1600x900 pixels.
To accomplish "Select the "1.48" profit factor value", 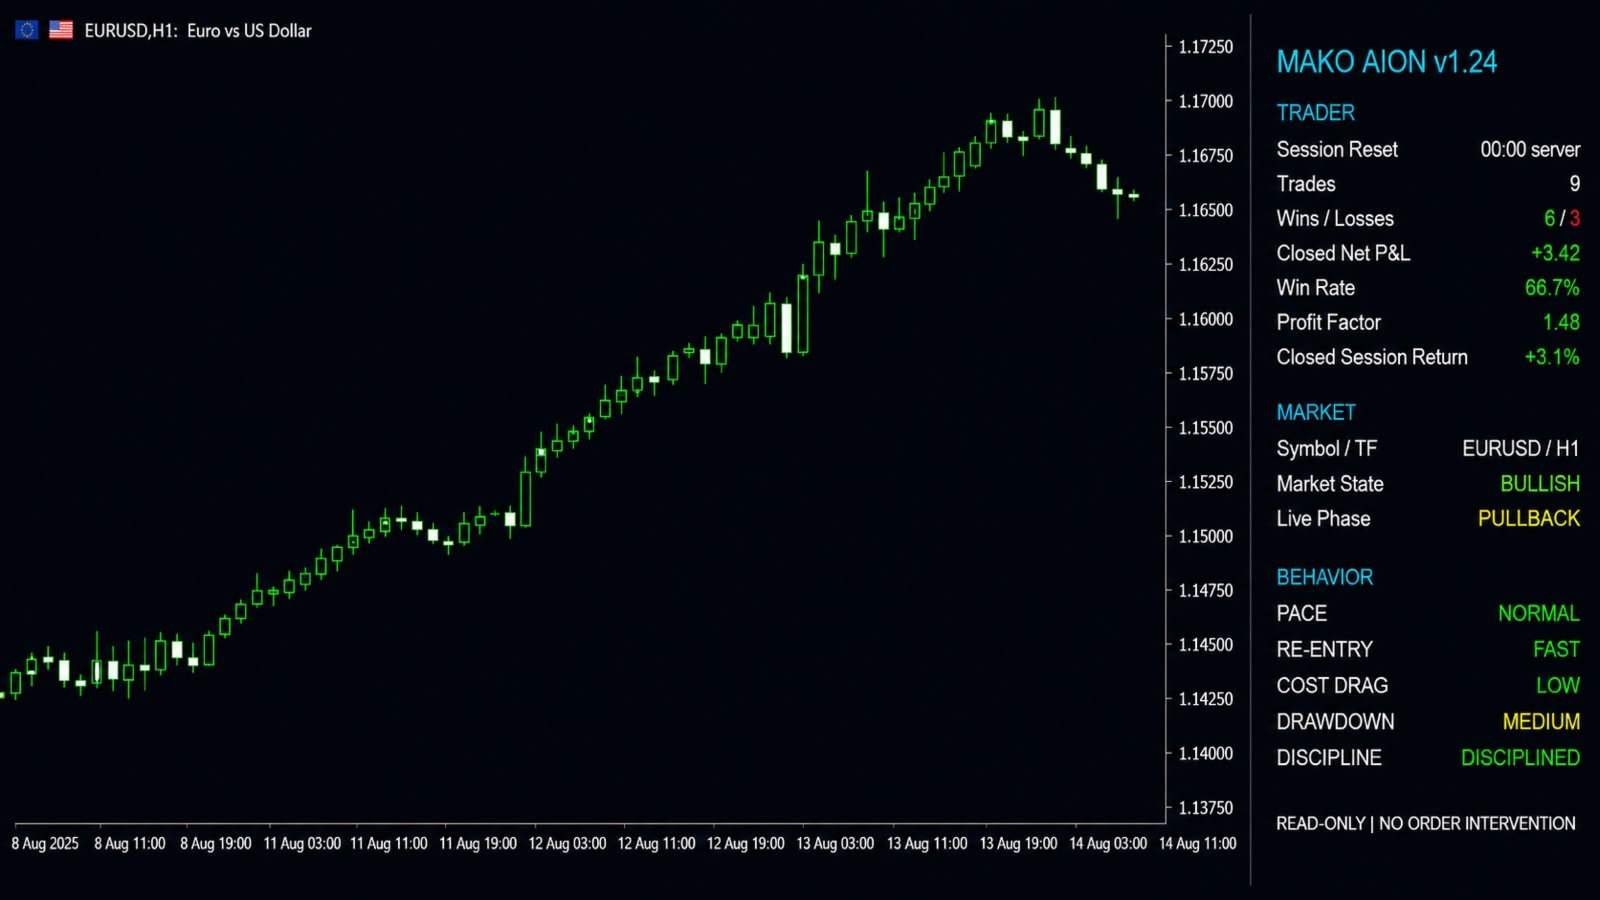I will click(1561, 322).
